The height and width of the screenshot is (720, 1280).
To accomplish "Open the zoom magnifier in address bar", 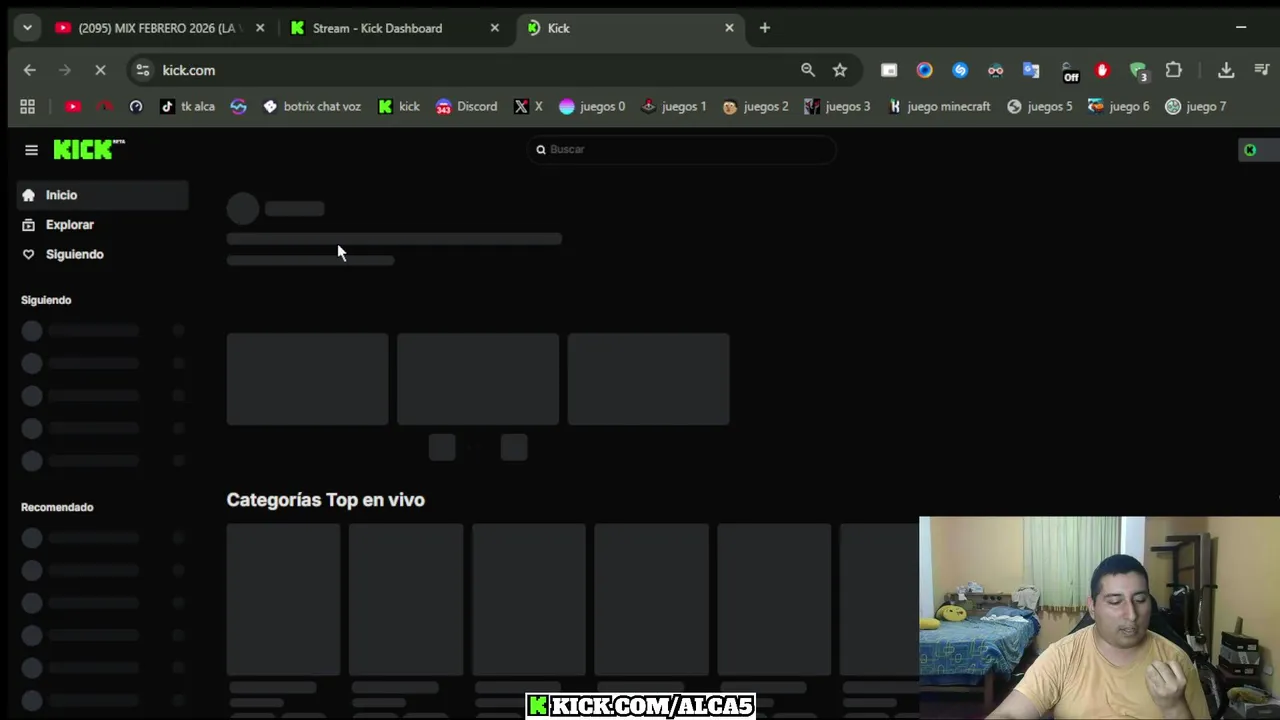I will click(808, 70).
